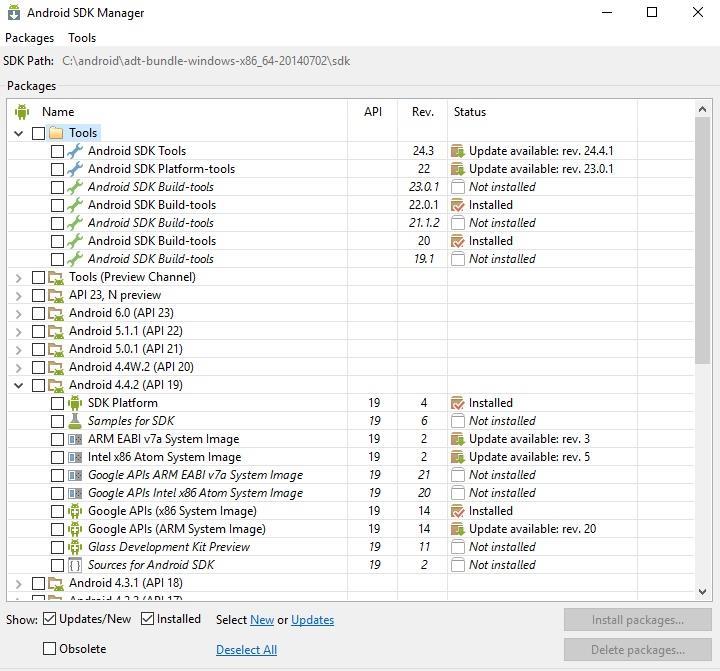
Task: Click the braces icon of Sources for Android SDK
Action: 75,565
